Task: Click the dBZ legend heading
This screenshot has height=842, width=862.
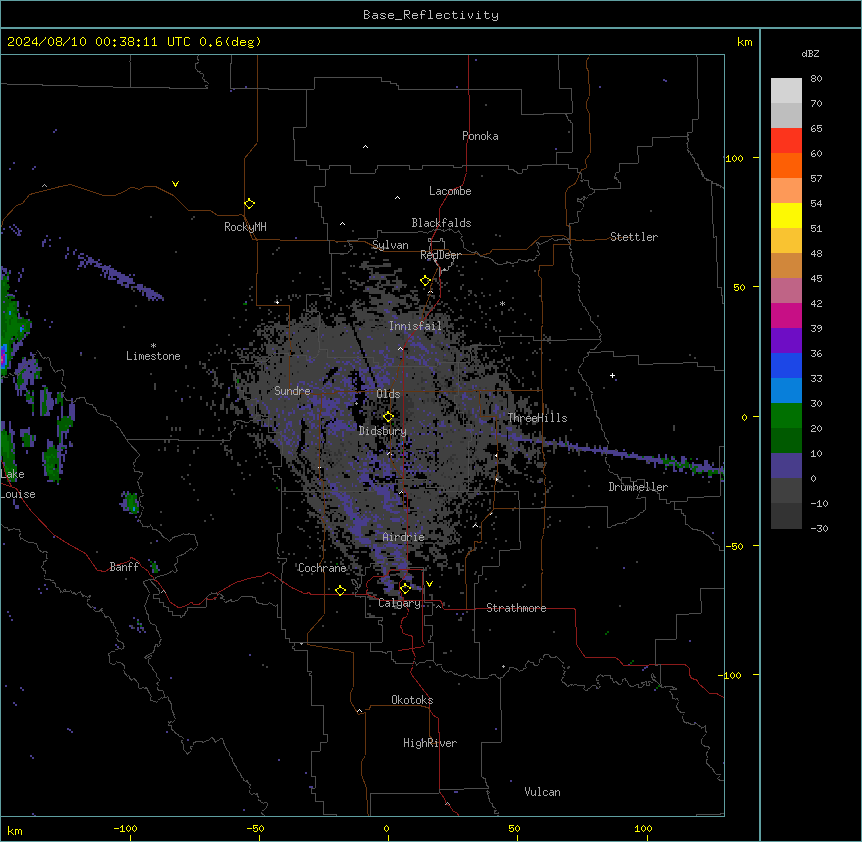Action: pos(810,53)
